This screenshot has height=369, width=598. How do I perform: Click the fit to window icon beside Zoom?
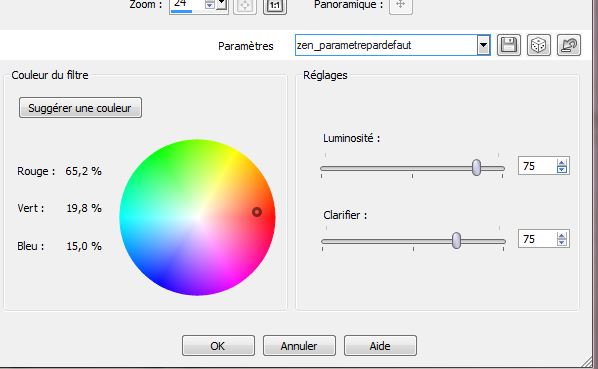click(244, 6)
